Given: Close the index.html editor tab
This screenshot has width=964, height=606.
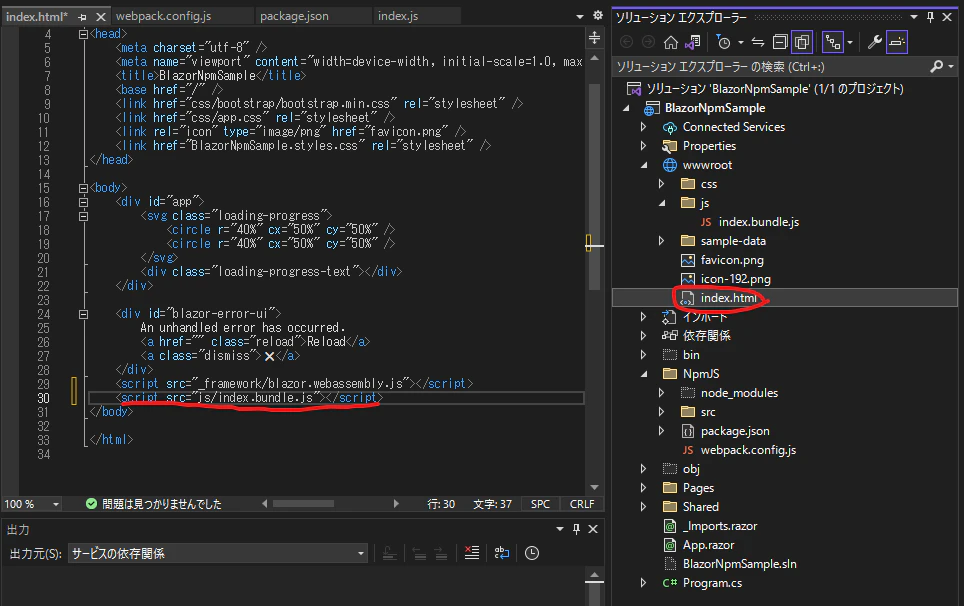Looking at the screenshot, I should coord(101,17).
